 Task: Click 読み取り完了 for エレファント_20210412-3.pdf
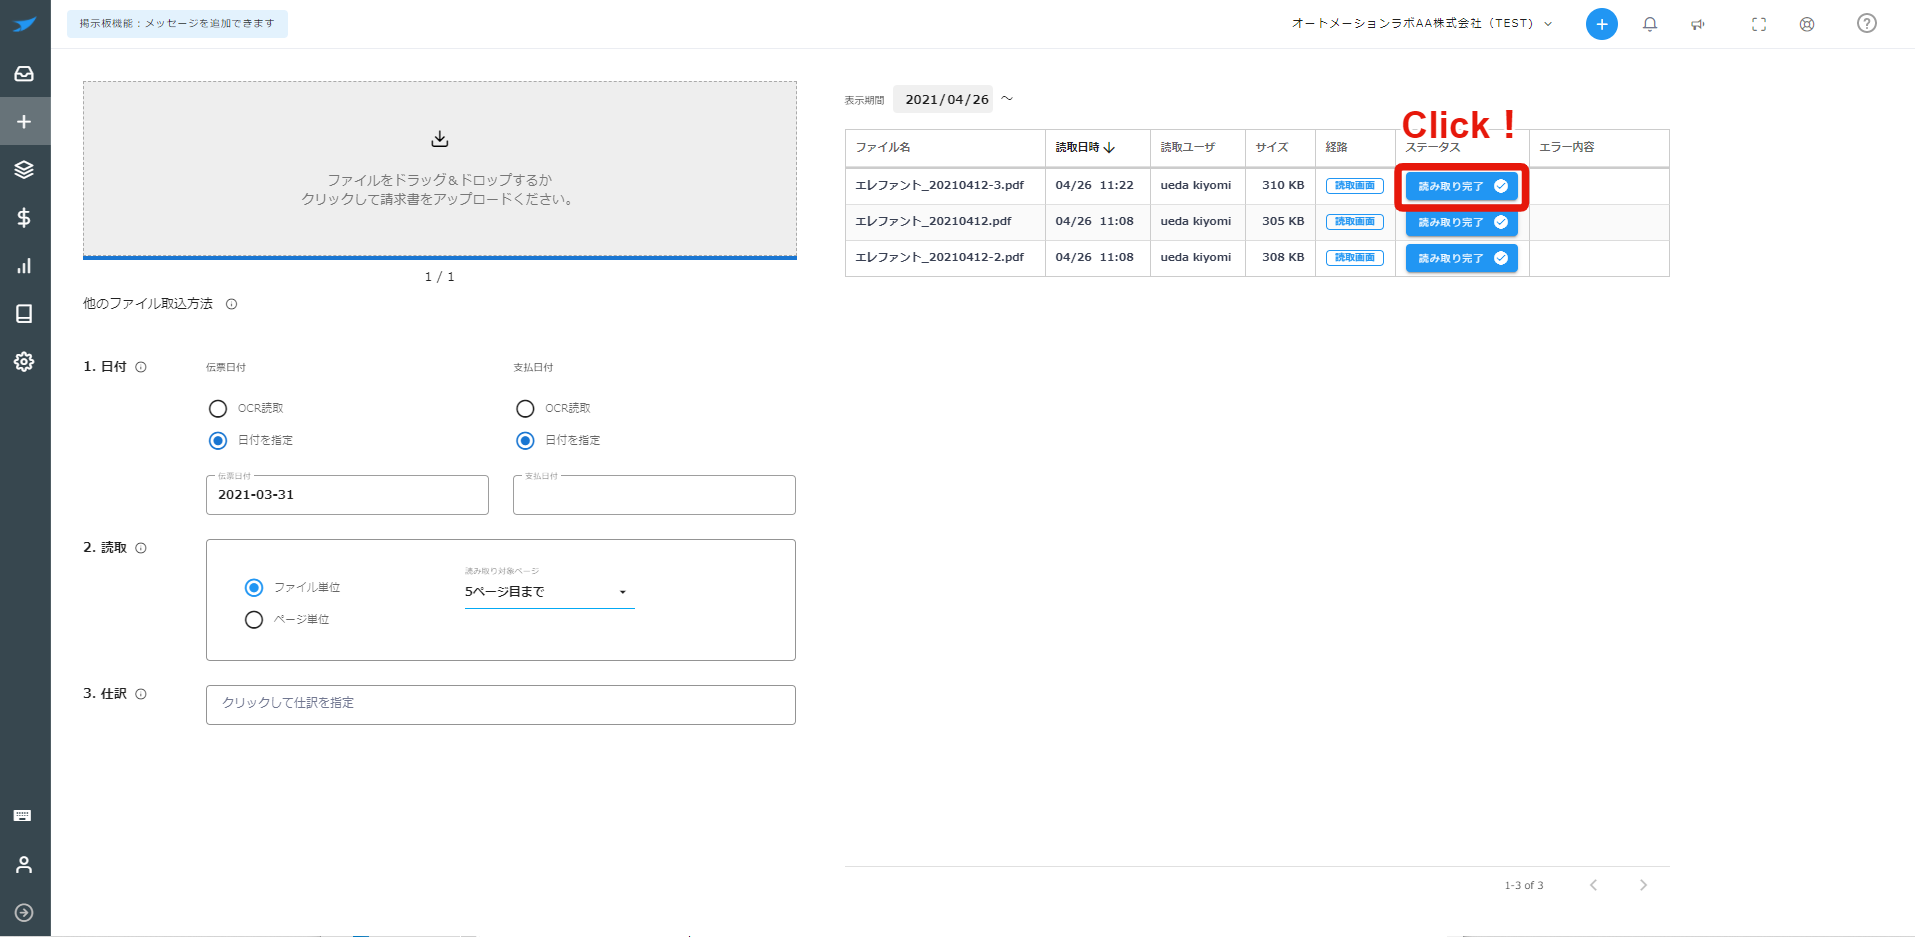click(1461, 186)
